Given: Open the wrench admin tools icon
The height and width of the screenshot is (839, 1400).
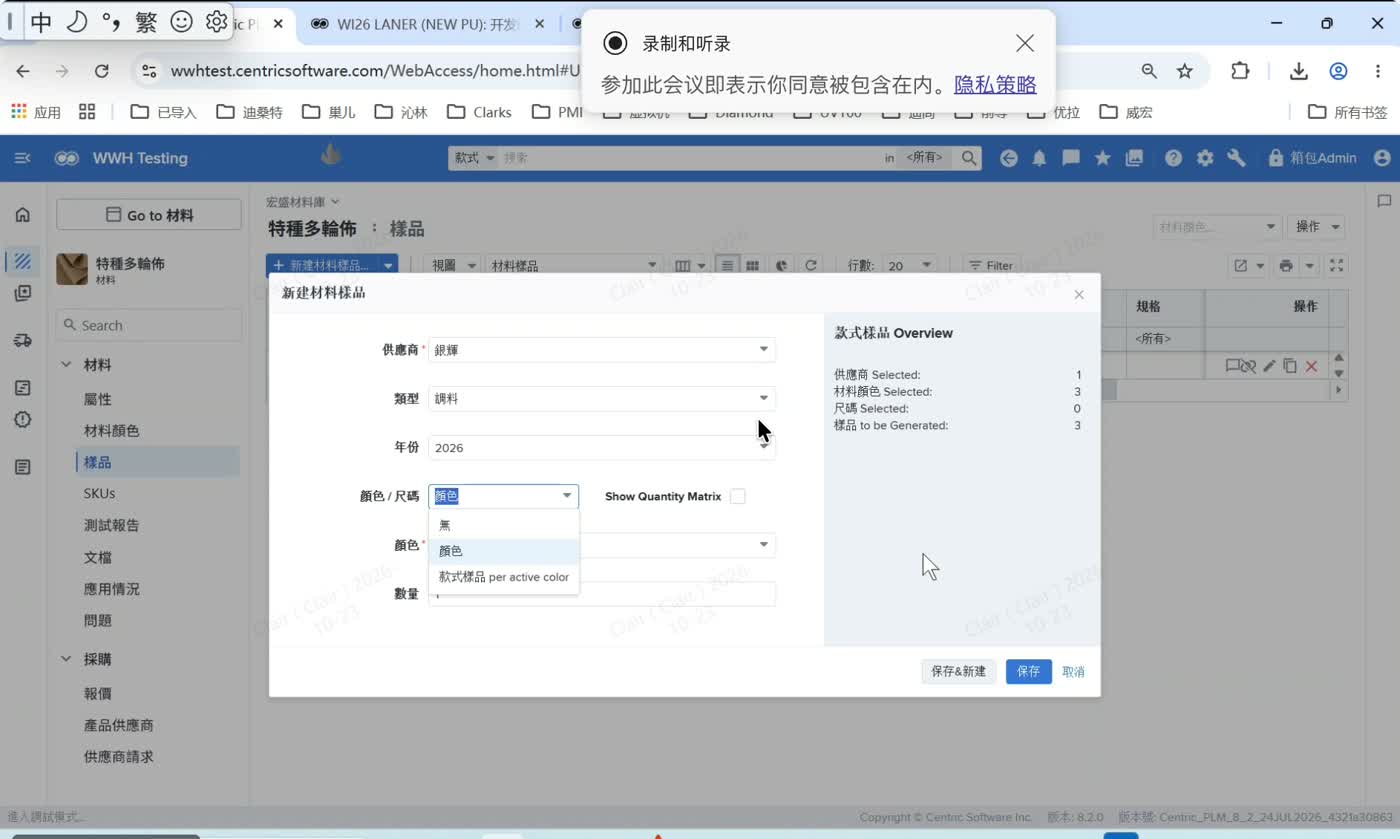Looking at the screenshot, I should coord(1237,158).
